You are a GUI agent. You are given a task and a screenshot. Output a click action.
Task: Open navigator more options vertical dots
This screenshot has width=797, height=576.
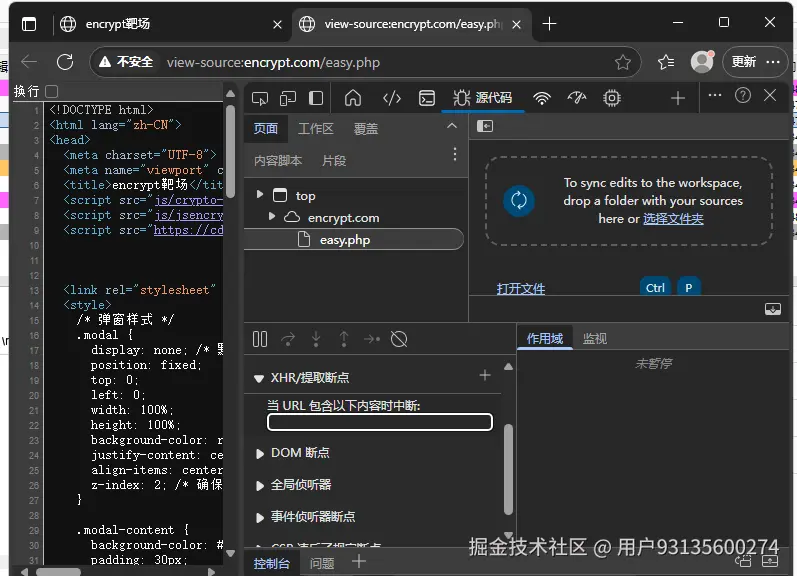click(454, 155)
